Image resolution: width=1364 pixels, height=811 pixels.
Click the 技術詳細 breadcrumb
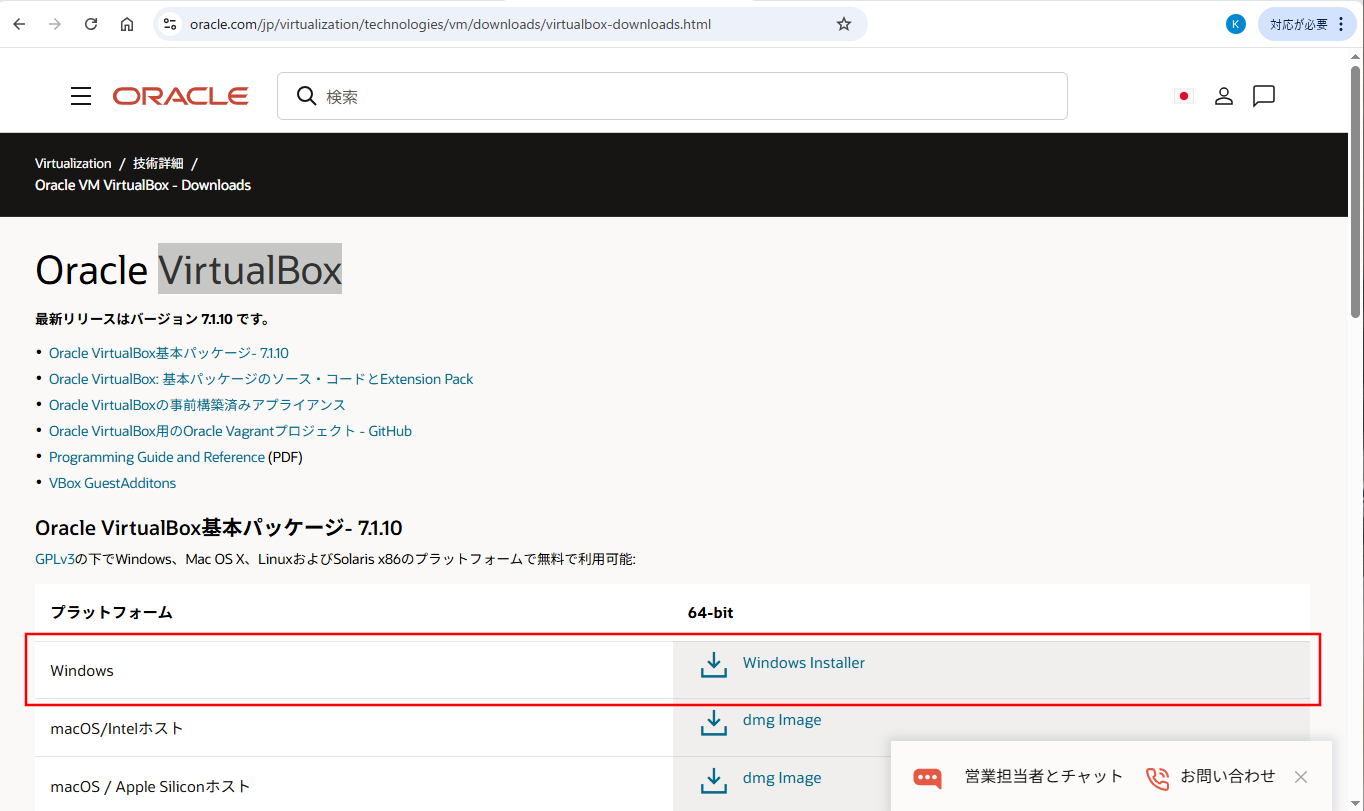158,163
